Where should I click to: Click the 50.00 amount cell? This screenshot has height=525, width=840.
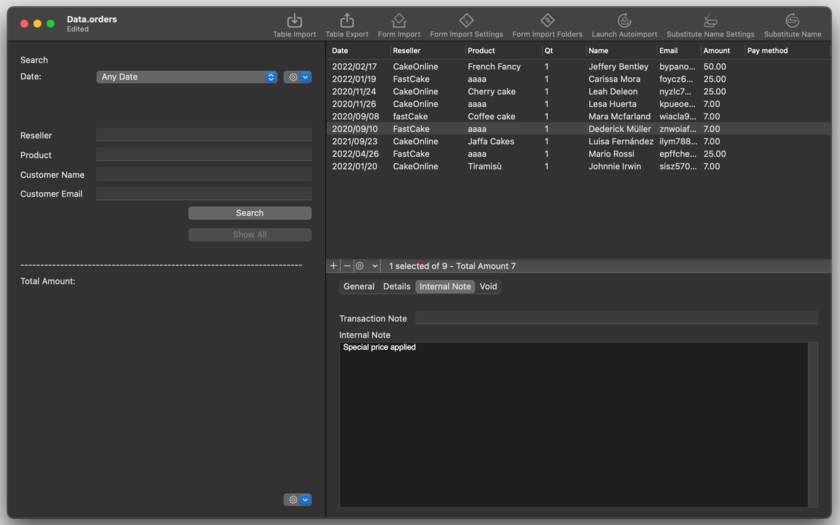tap(715, 66)
